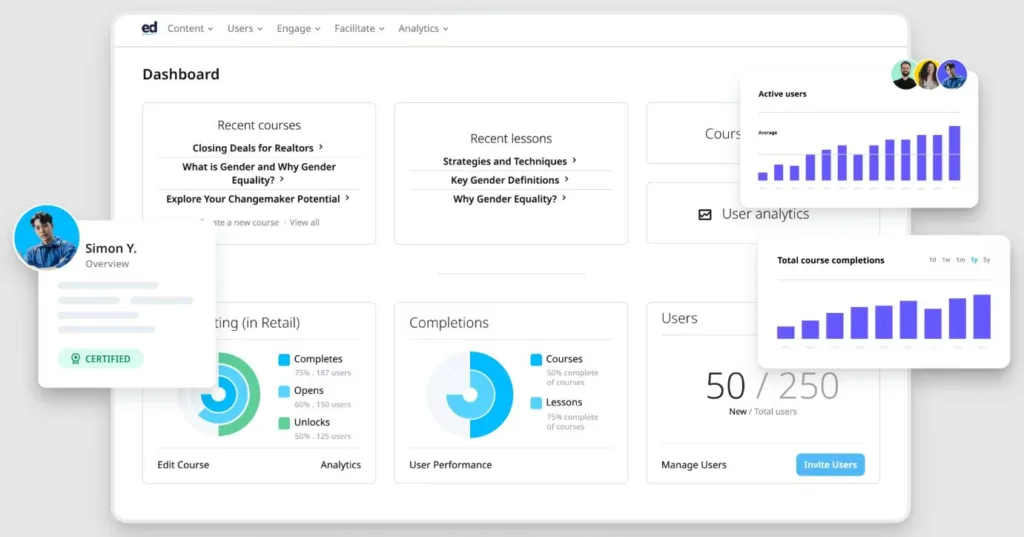Viewport: 1024px width, 537px height.
Task: Click the ed logo in the navbar
Action: click(x=150, y=28)
